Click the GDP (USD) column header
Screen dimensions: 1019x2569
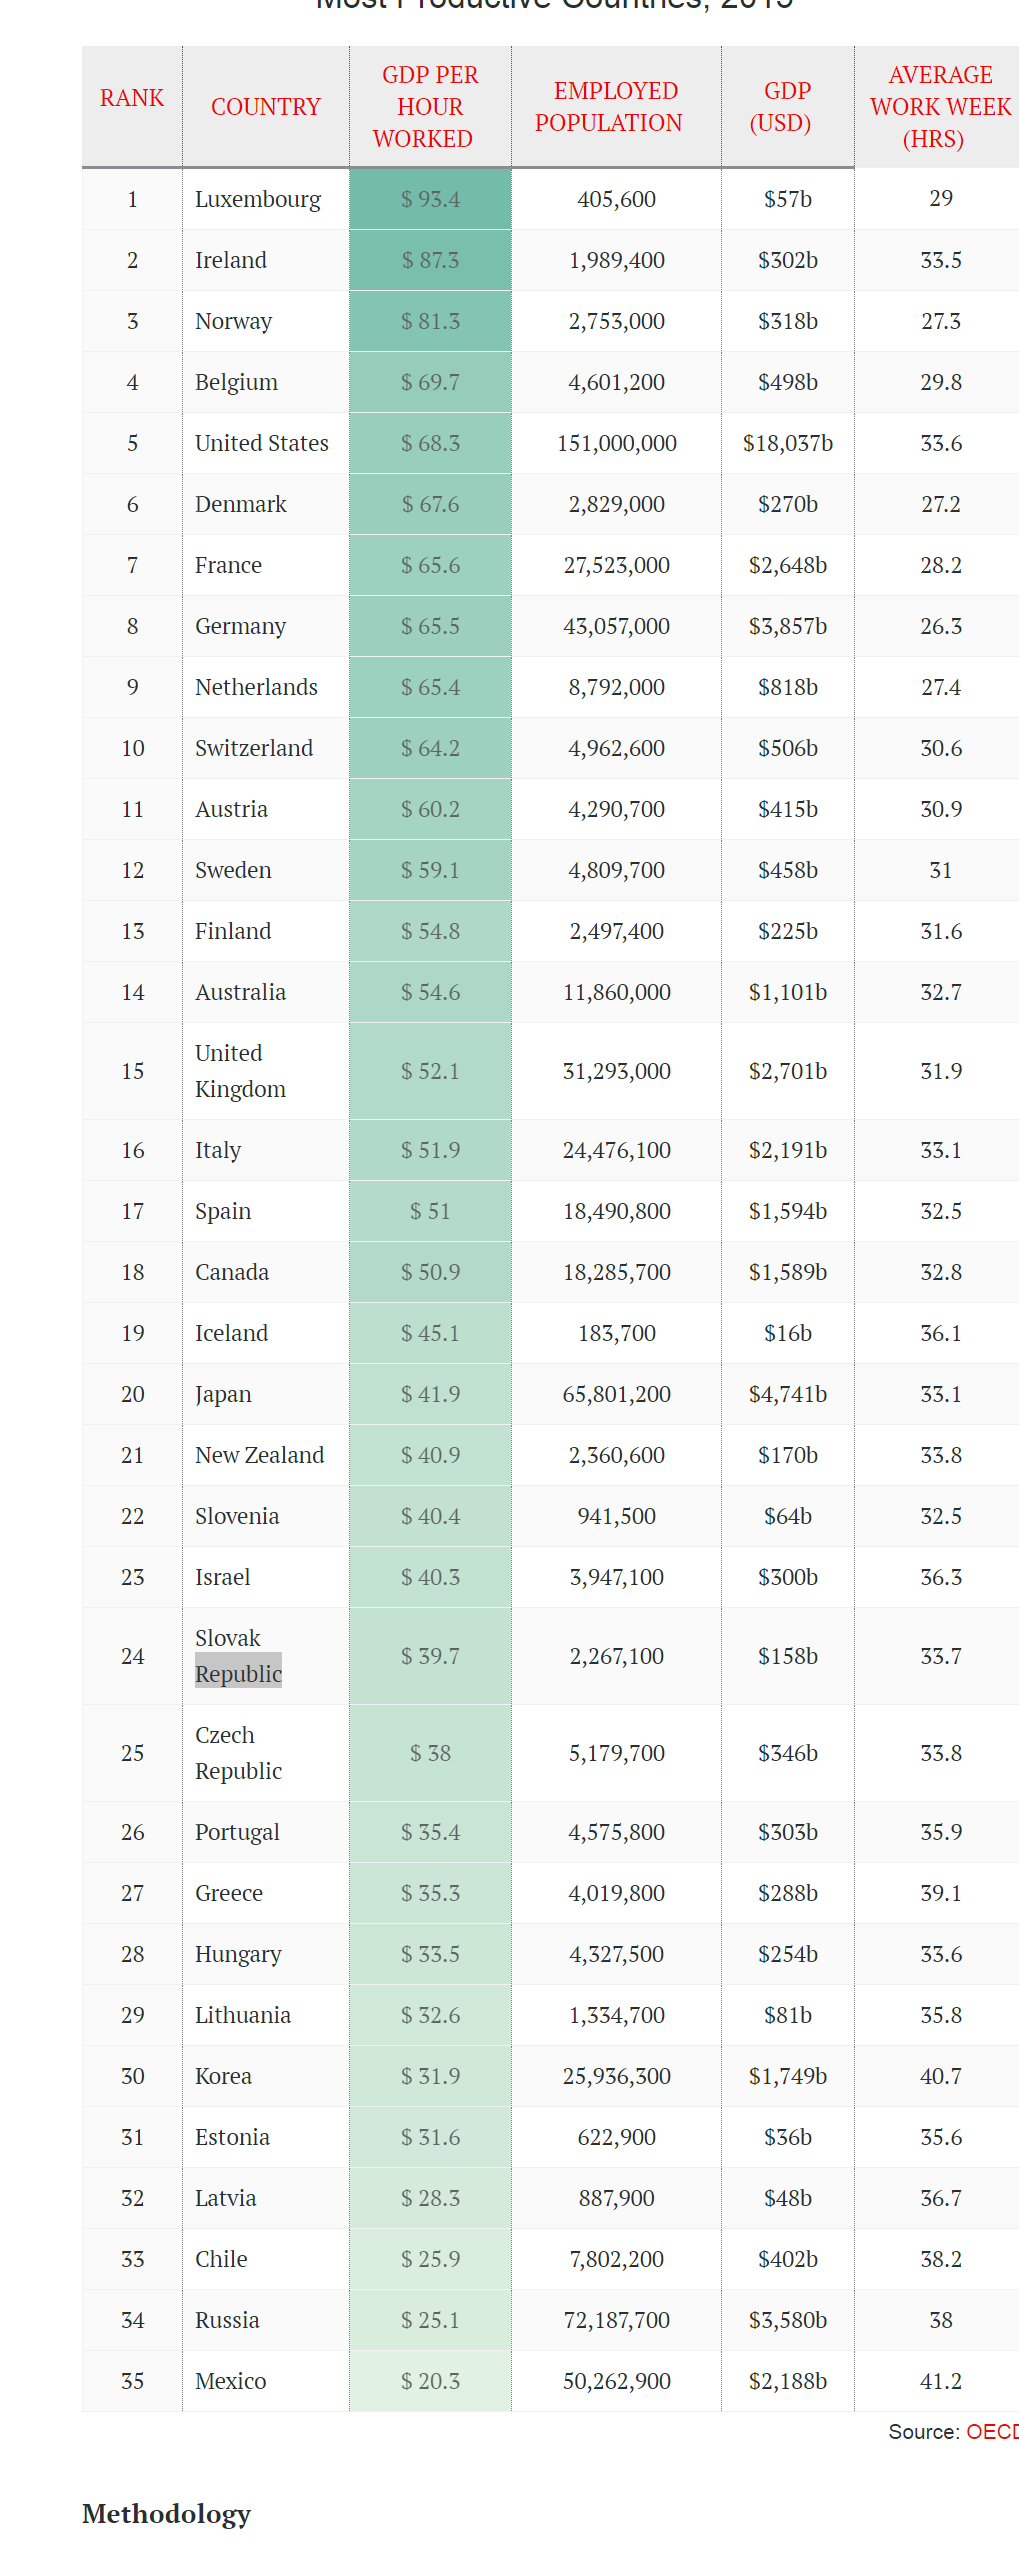(x=787, y=107)
